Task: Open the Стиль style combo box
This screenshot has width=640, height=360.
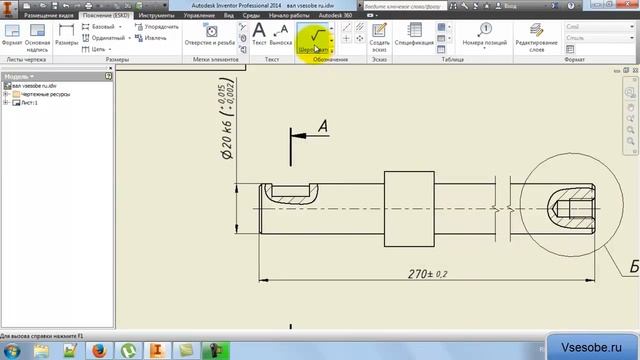Action: tap(599, 38)
